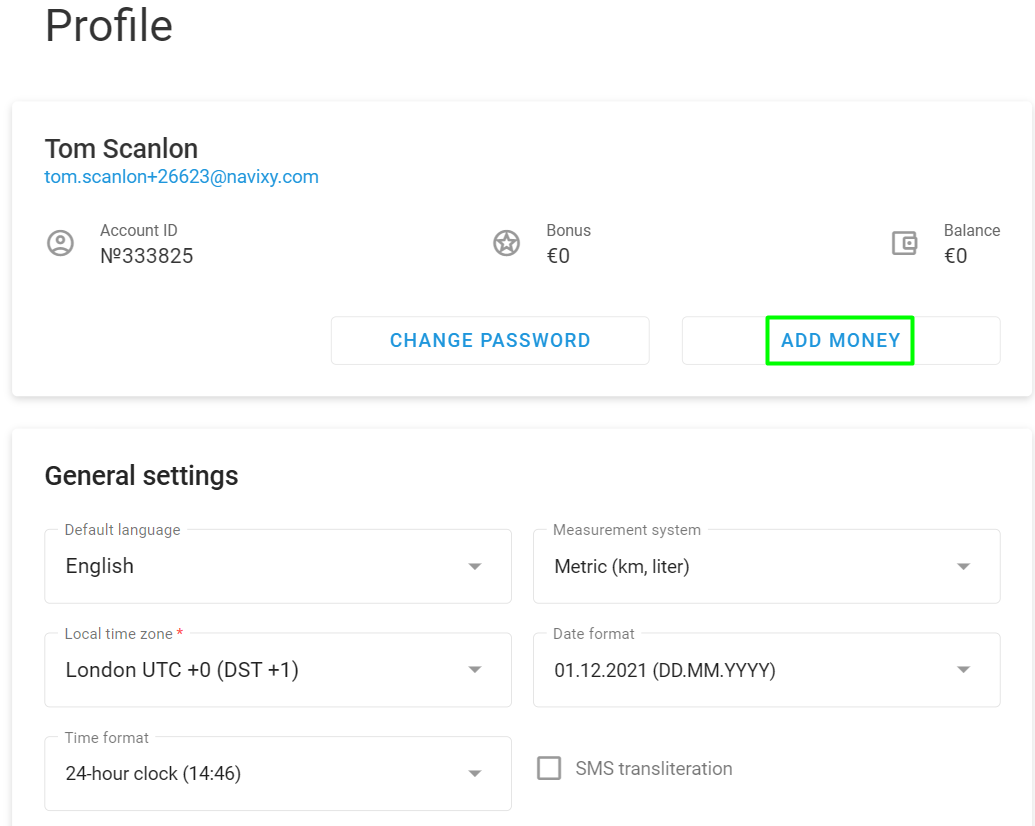Click the Balance card icon
The height and width of the screenshot is (826, 1035).
904,242
